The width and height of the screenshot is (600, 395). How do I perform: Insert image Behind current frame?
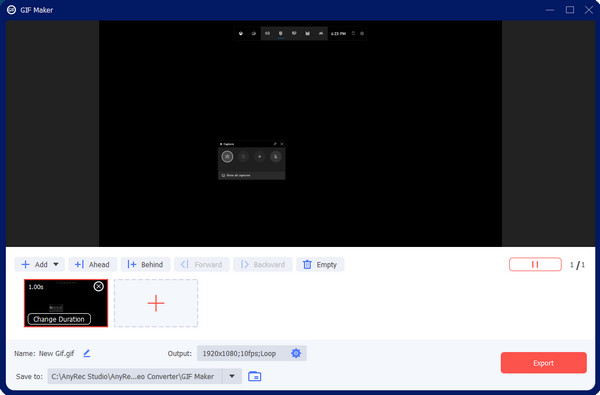click(145, 264)
